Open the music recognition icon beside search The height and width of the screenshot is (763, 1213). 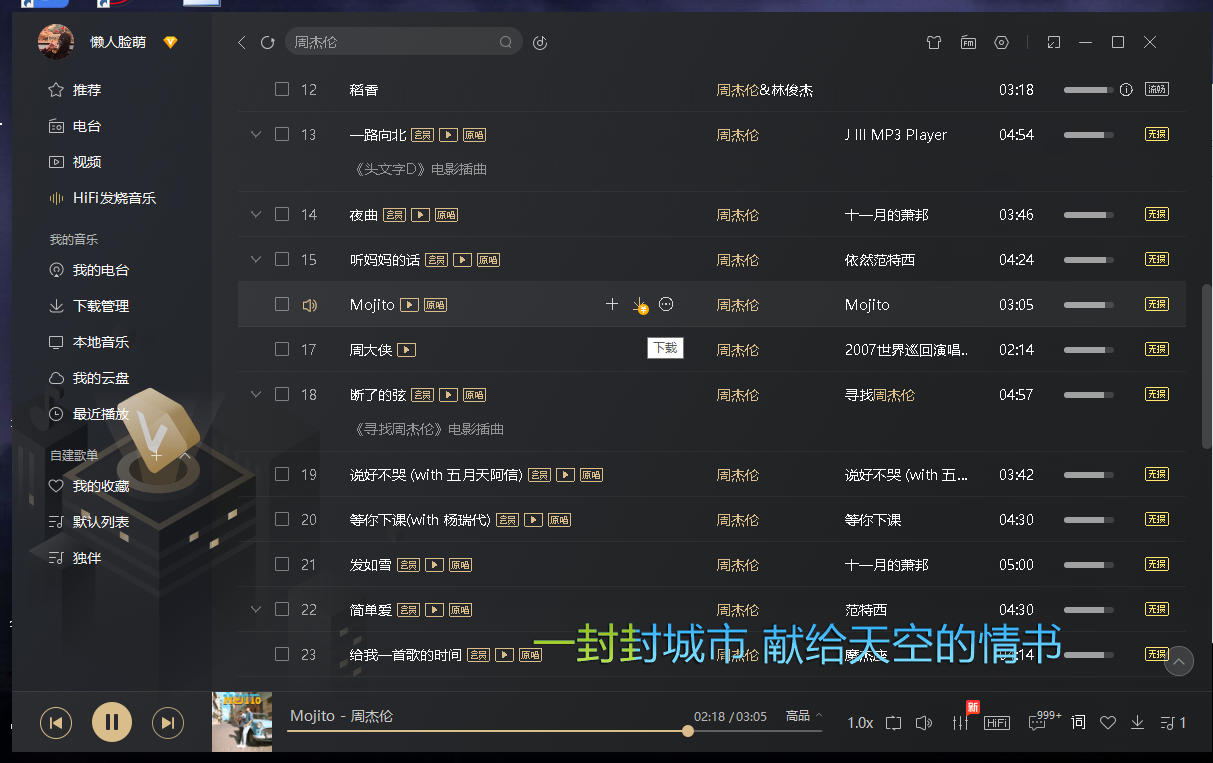point(540,43)
